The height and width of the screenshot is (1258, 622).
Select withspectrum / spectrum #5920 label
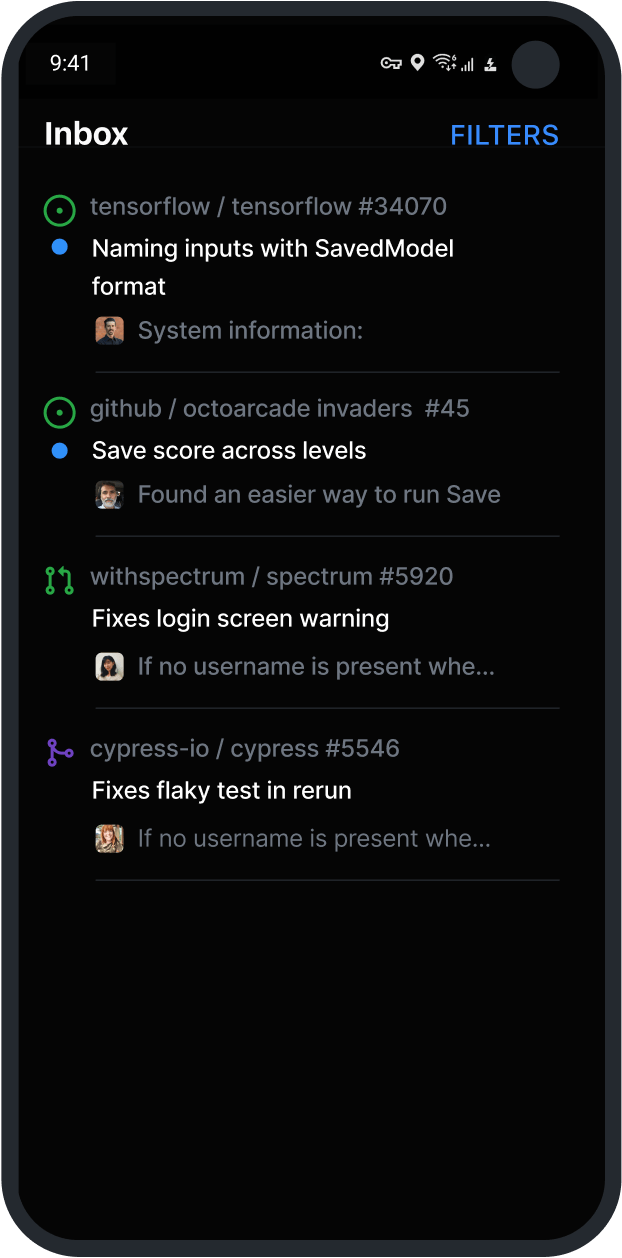tap(271, 577)
